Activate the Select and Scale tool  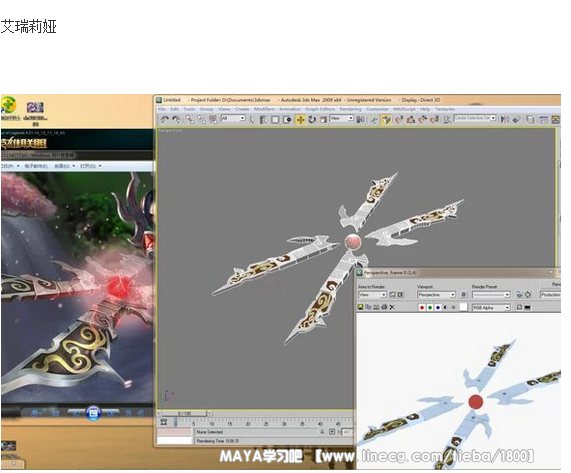pos(323,119)
